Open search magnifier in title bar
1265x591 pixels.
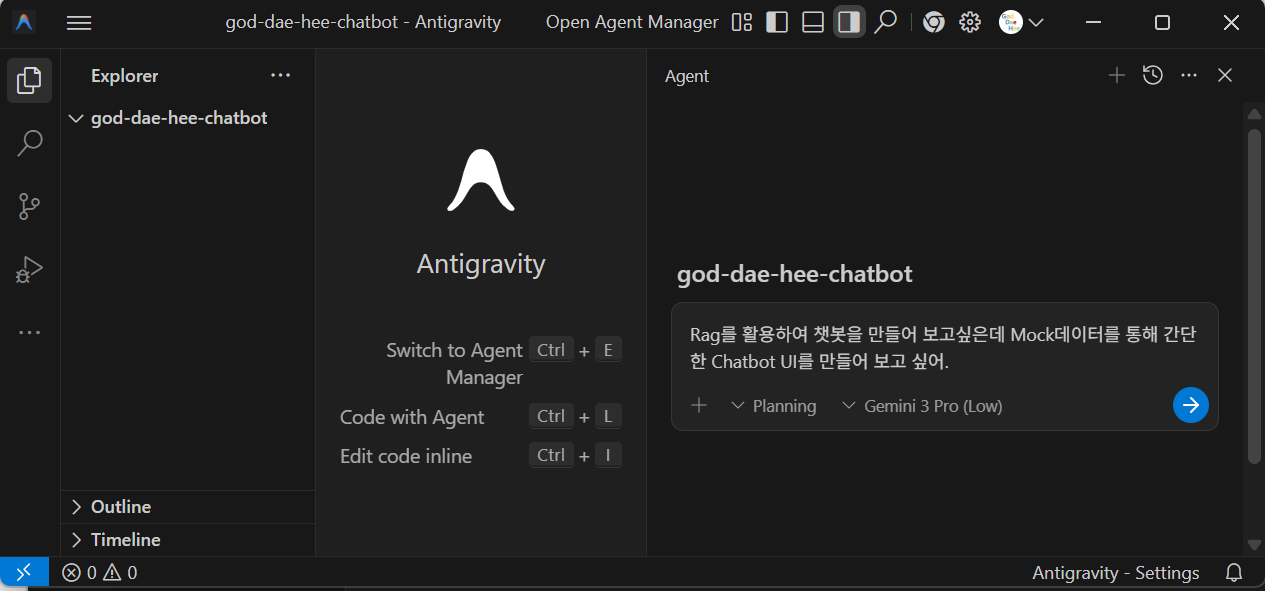coord(885,22)
